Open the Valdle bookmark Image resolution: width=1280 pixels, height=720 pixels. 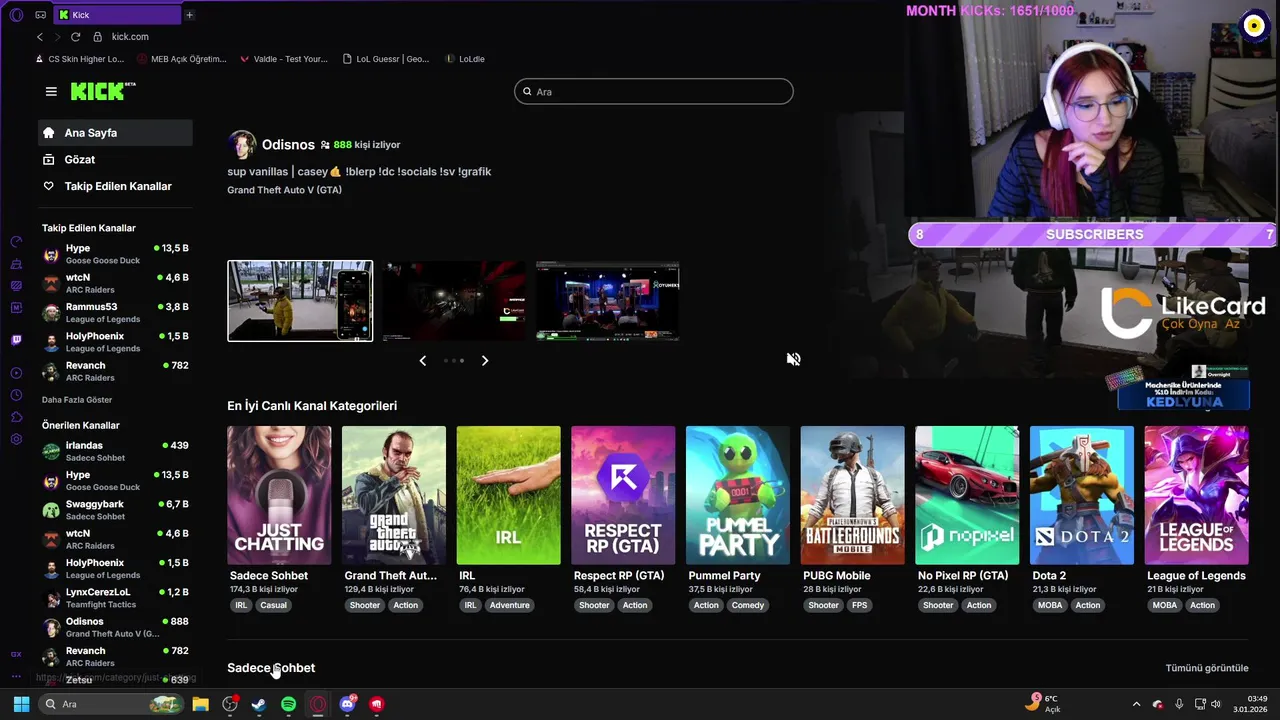(284, 59)
